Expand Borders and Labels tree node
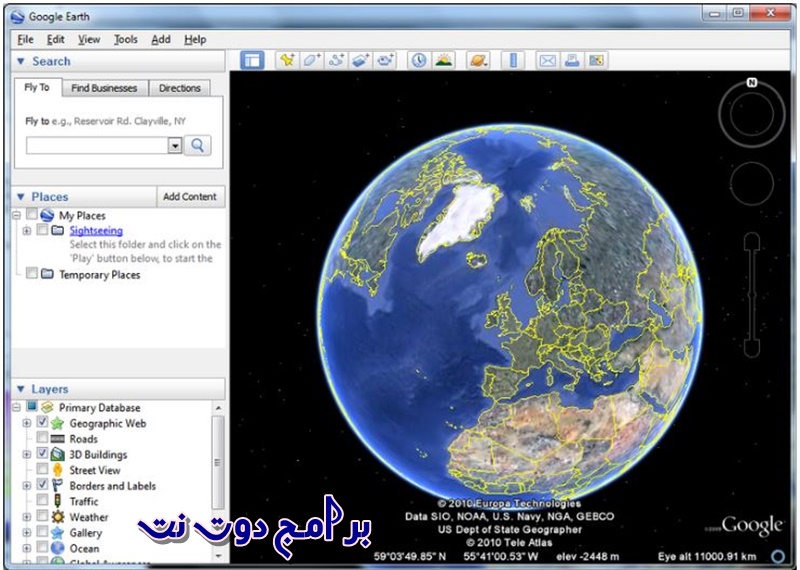Viewport: 800px width, 570px height. point(27,486)
